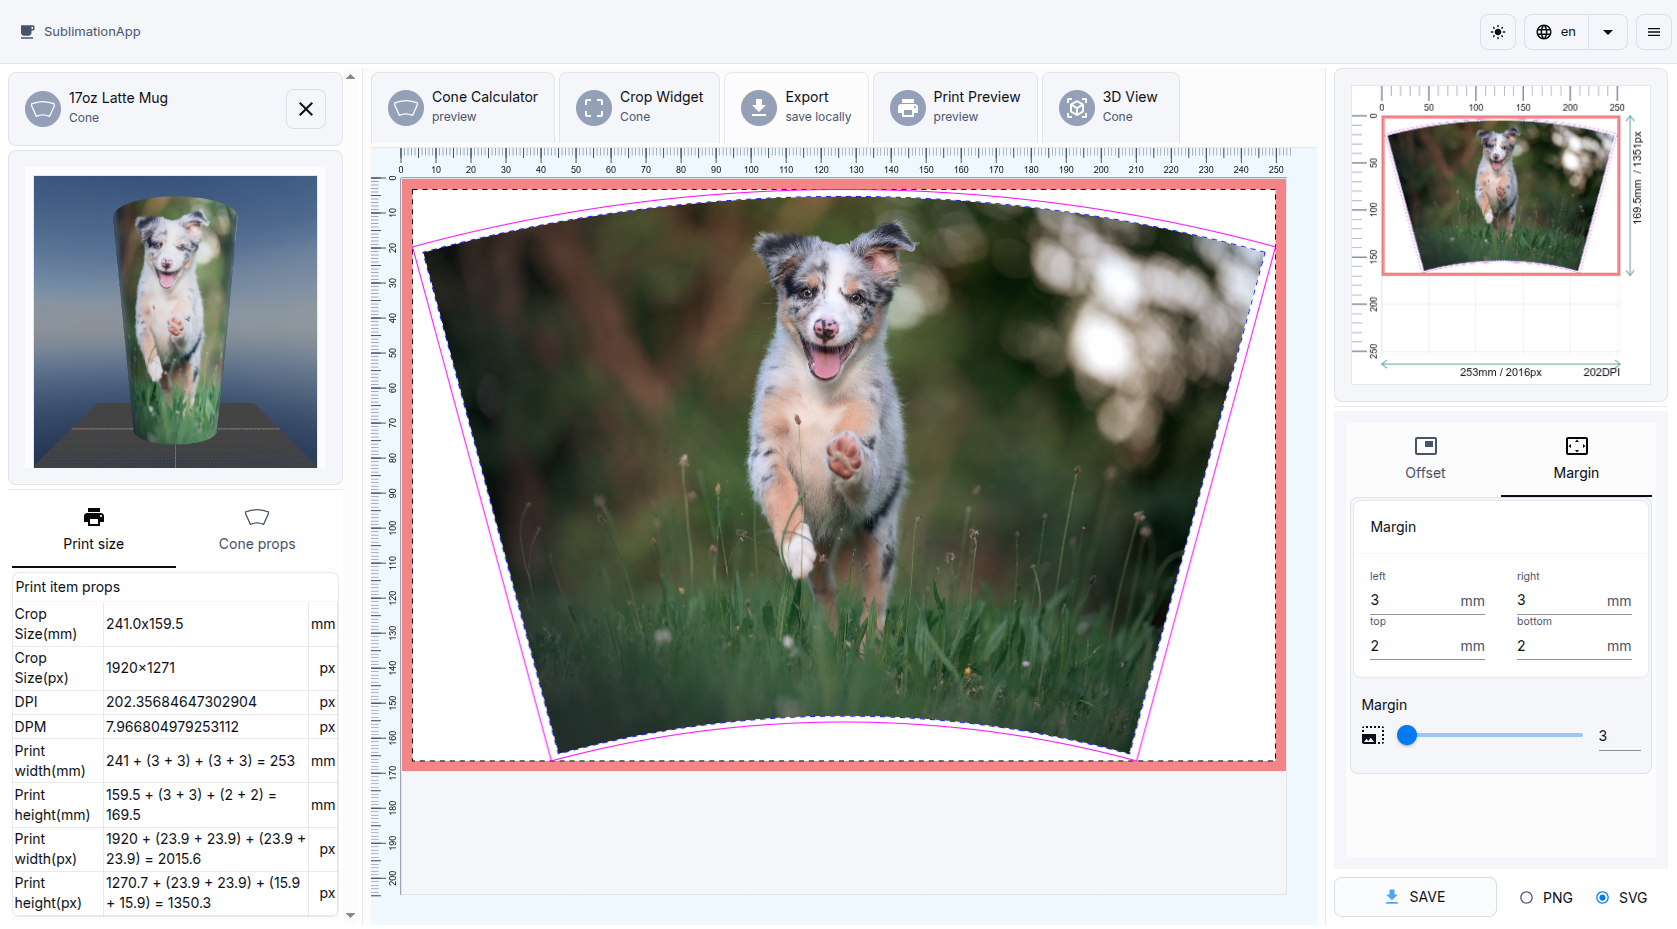Click the globe language icon
Image resolution: width=1677 pixels, height=929 pixels.
coord(1544,32)
